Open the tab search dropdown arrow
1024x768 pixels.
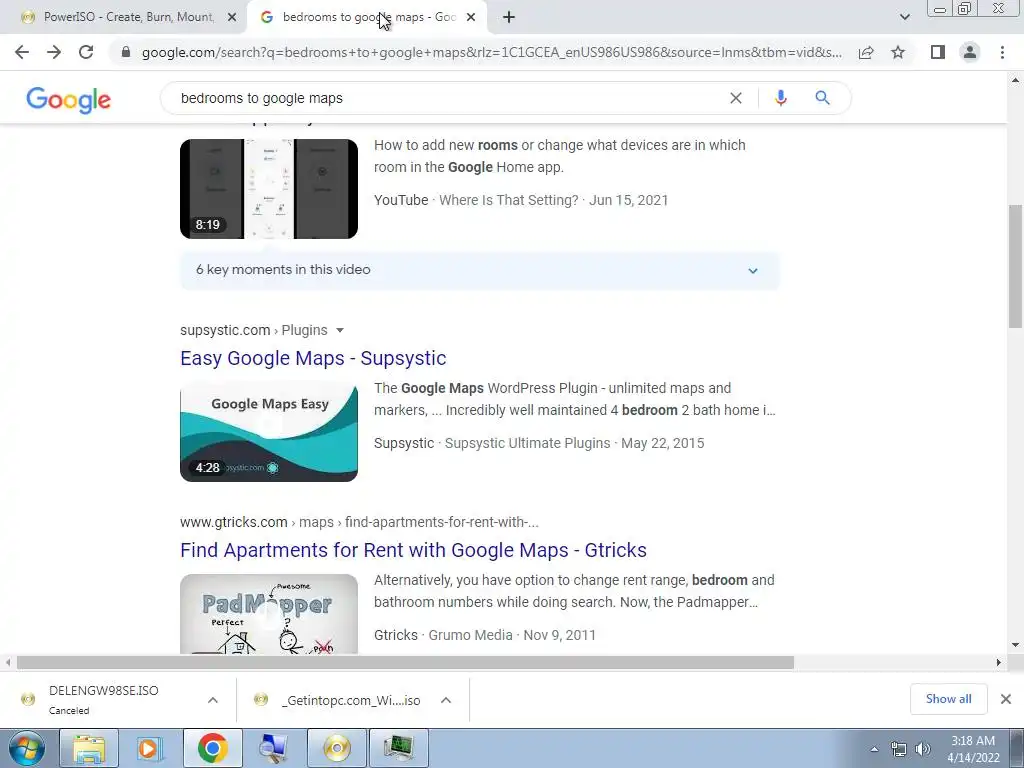(x=904, y=18)
